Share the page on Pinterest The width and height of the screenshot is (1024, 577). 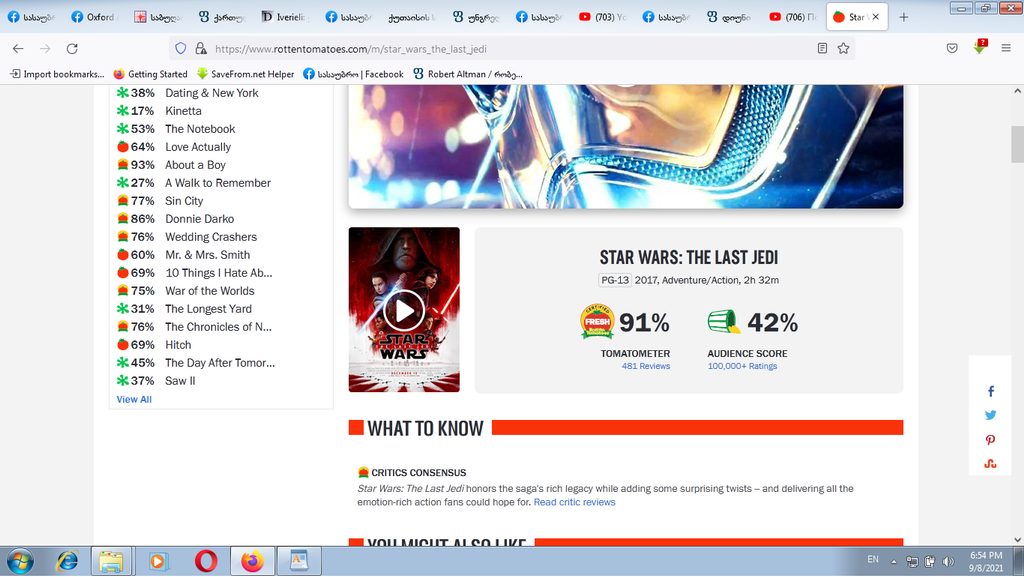click(991, 440)
